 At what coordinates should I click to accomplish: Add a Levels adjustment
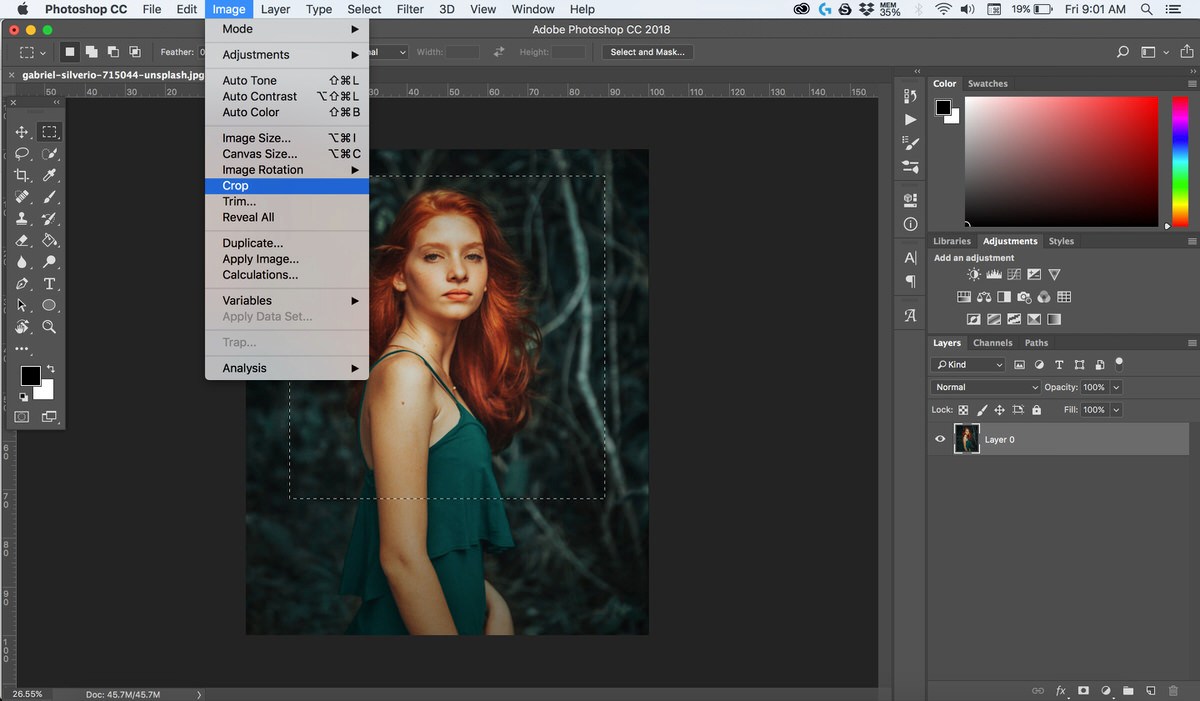tap(994, 274)
